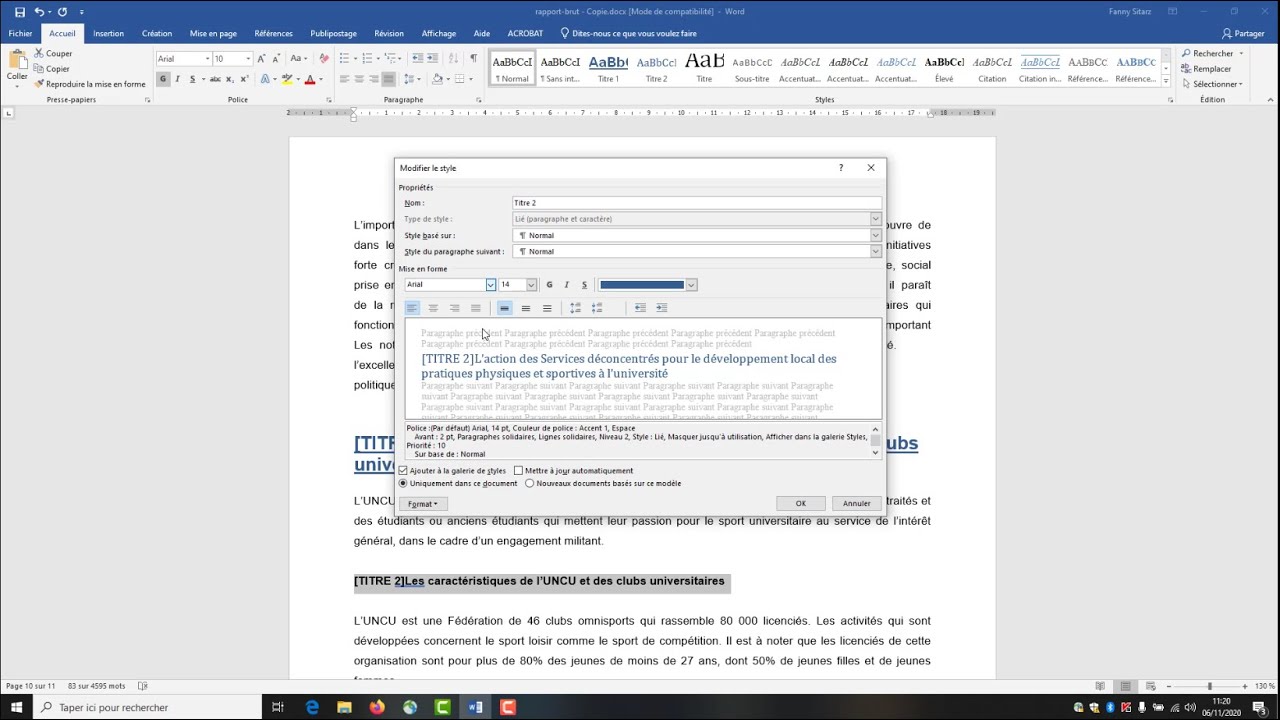This screenshot has height=720, width=1280.
Task: Apply italic in the Modifier le style dialog
Action: pos(566,285)
